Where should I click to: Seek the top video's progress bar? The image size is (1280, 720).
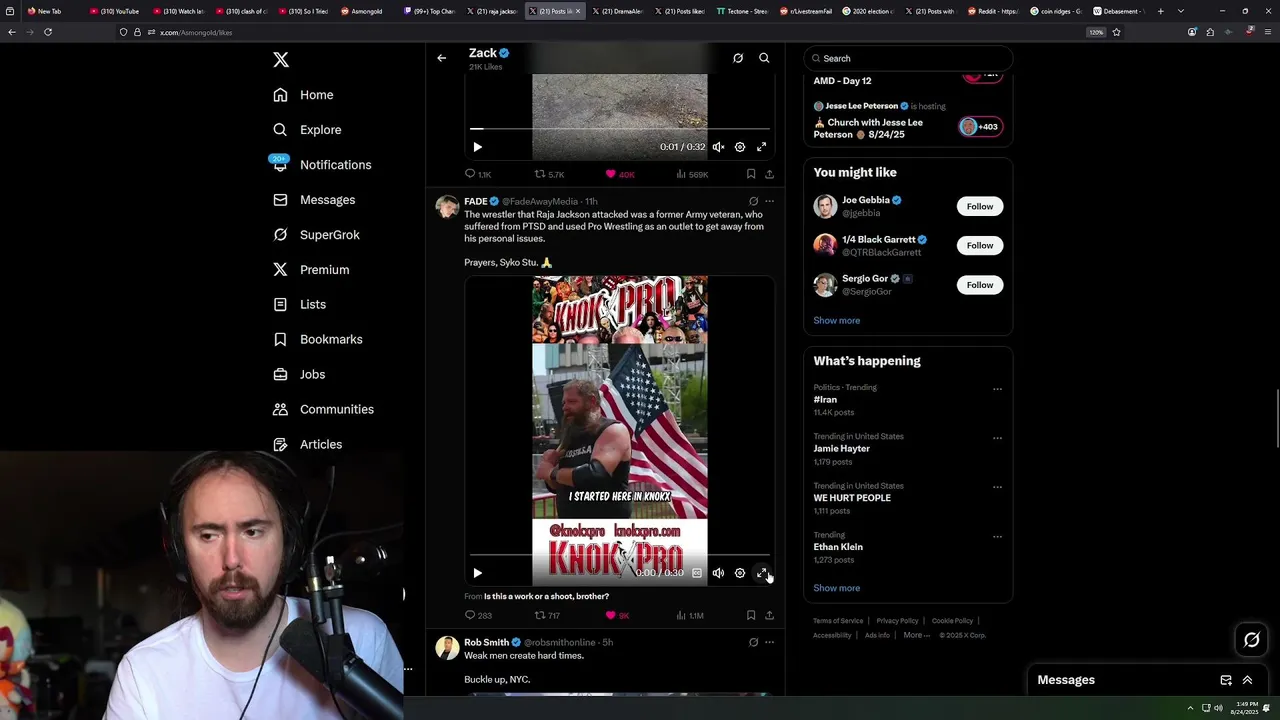[x=619, y=129]
